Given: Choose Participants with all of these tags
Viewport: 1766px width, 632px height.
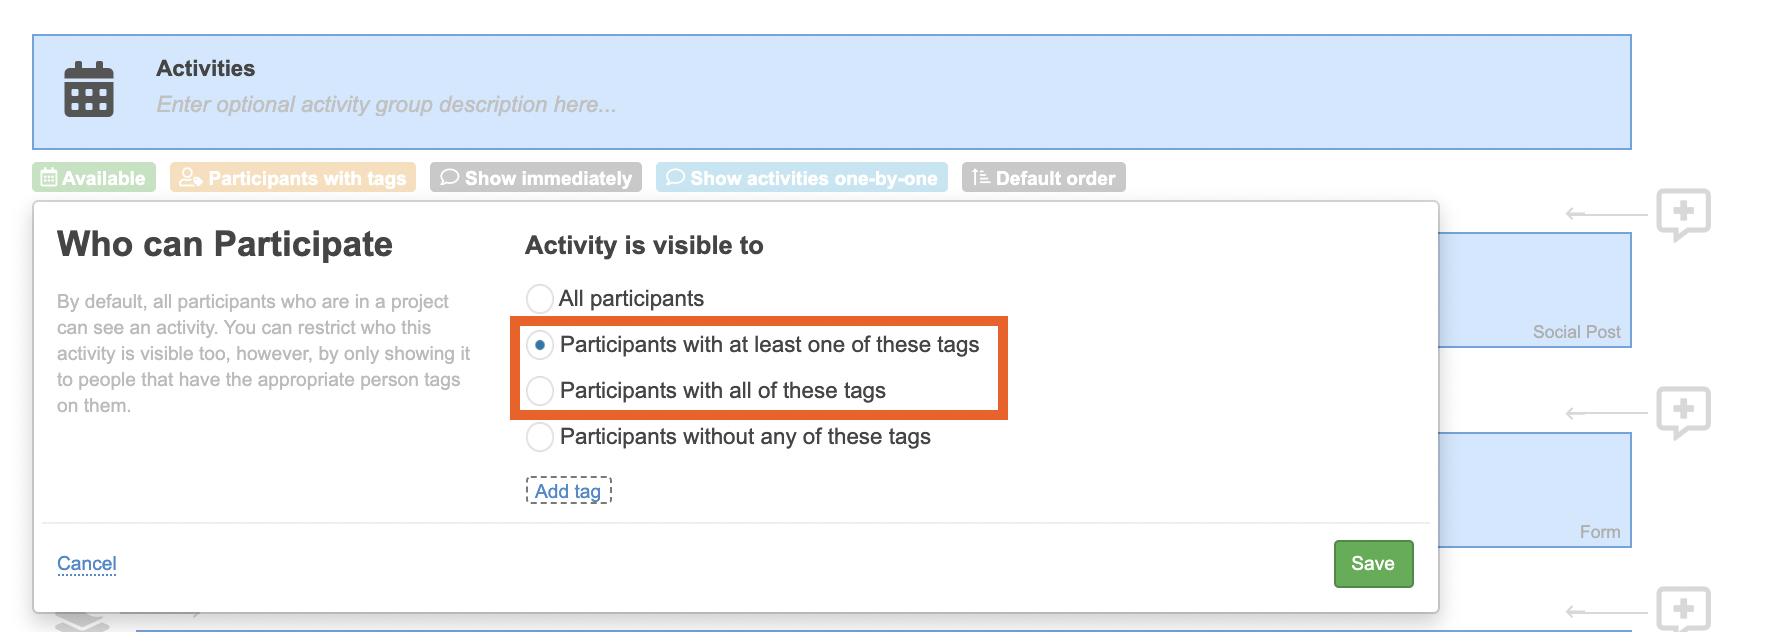Looking at the screenshot, I should [x=540, y=391].
